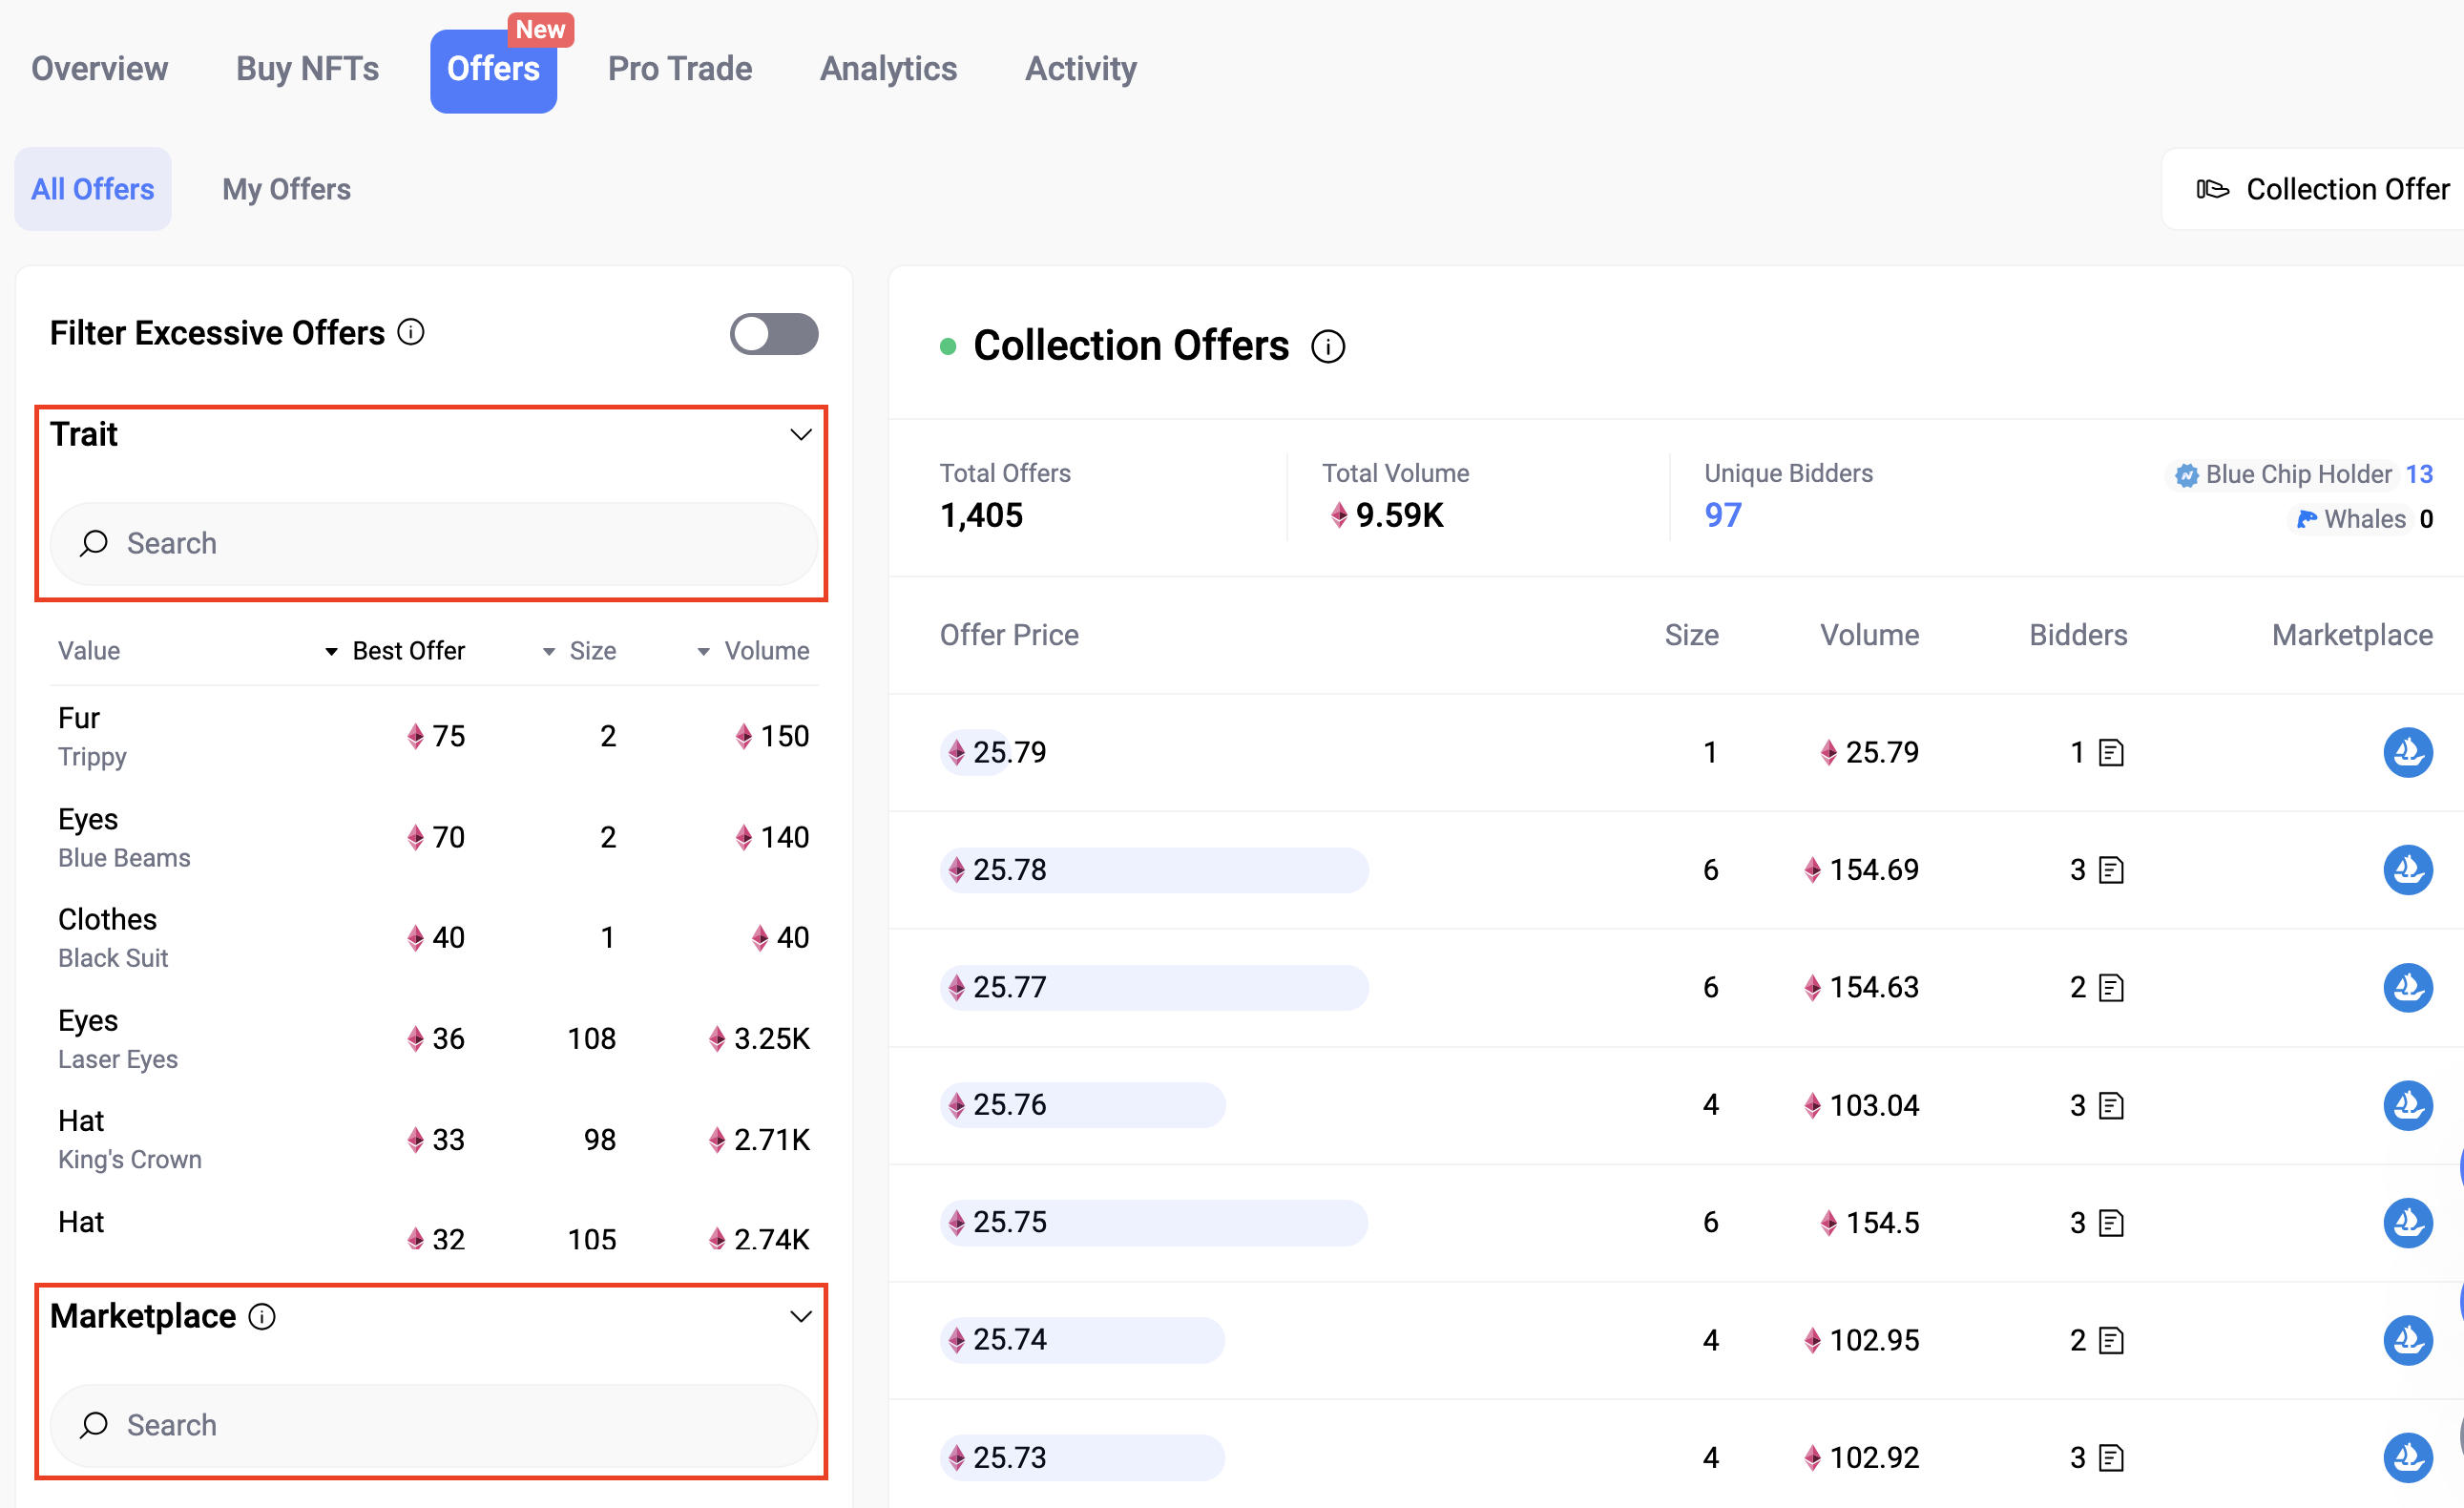Click the Unique Bidders count 97

click(1722, 515)
